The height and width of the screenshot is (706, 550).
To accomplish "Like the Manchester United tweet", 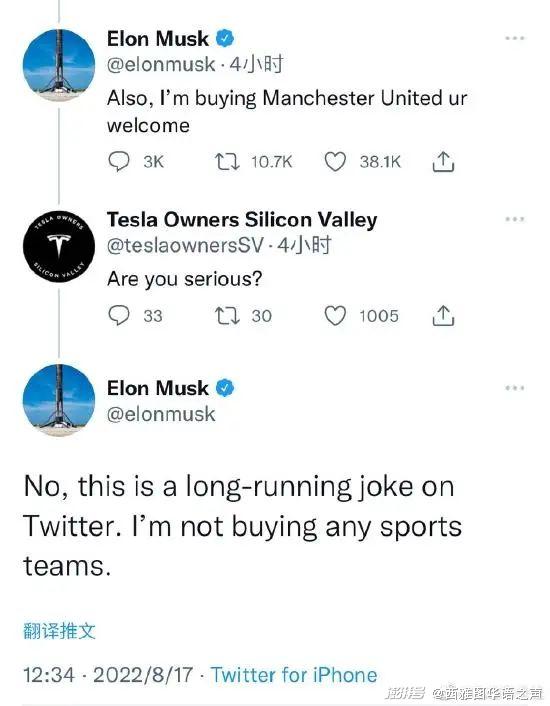I will (x=335, y=162).
